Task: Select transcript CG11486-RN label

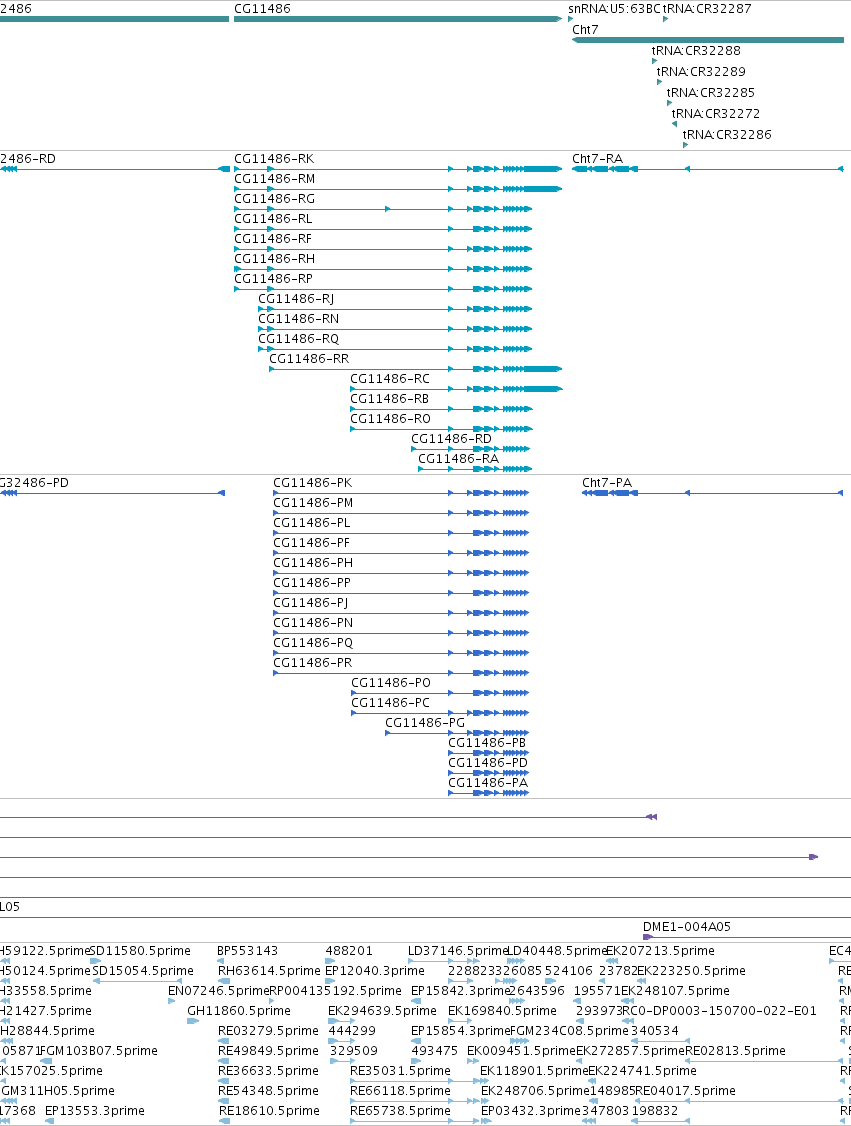Action: pyautogui.click(x=299, y=318)
